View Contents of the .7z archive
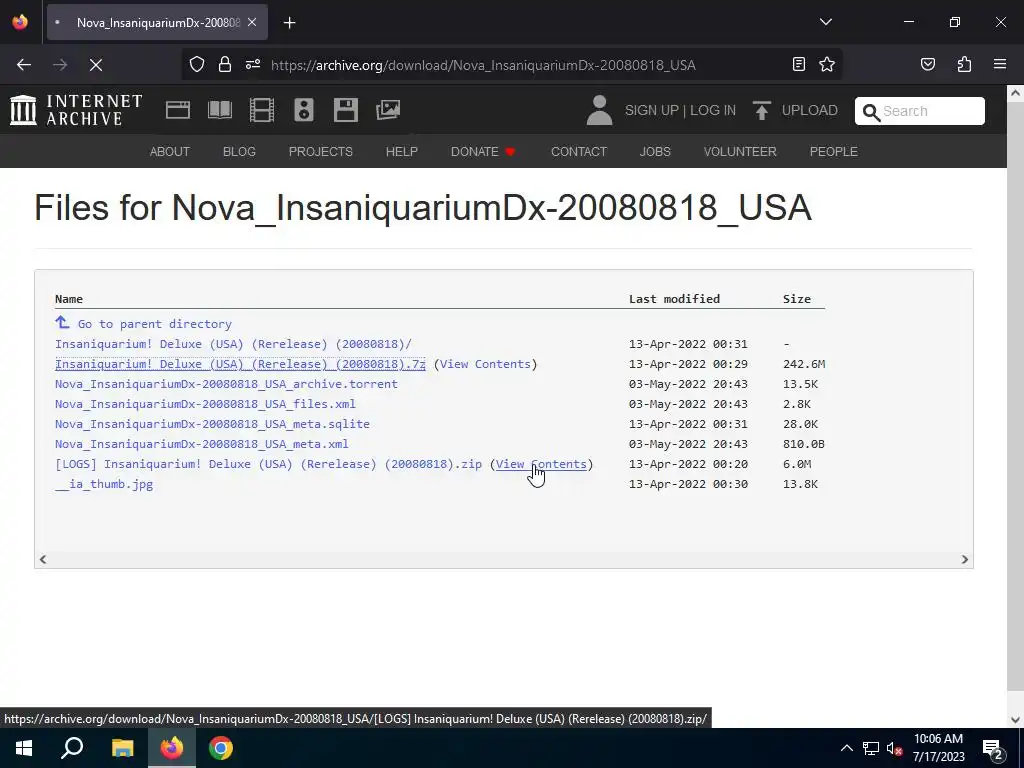The image size is (1024, 768). 485,364
